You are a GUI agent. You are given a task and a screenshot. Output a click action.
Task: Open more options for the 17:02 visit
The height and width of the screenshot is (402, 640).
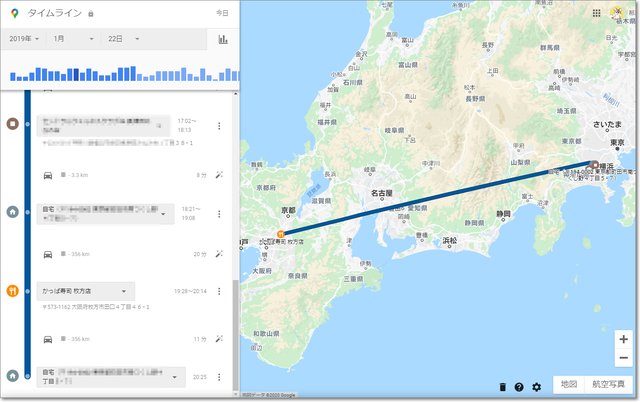click(x=218, y=126)
